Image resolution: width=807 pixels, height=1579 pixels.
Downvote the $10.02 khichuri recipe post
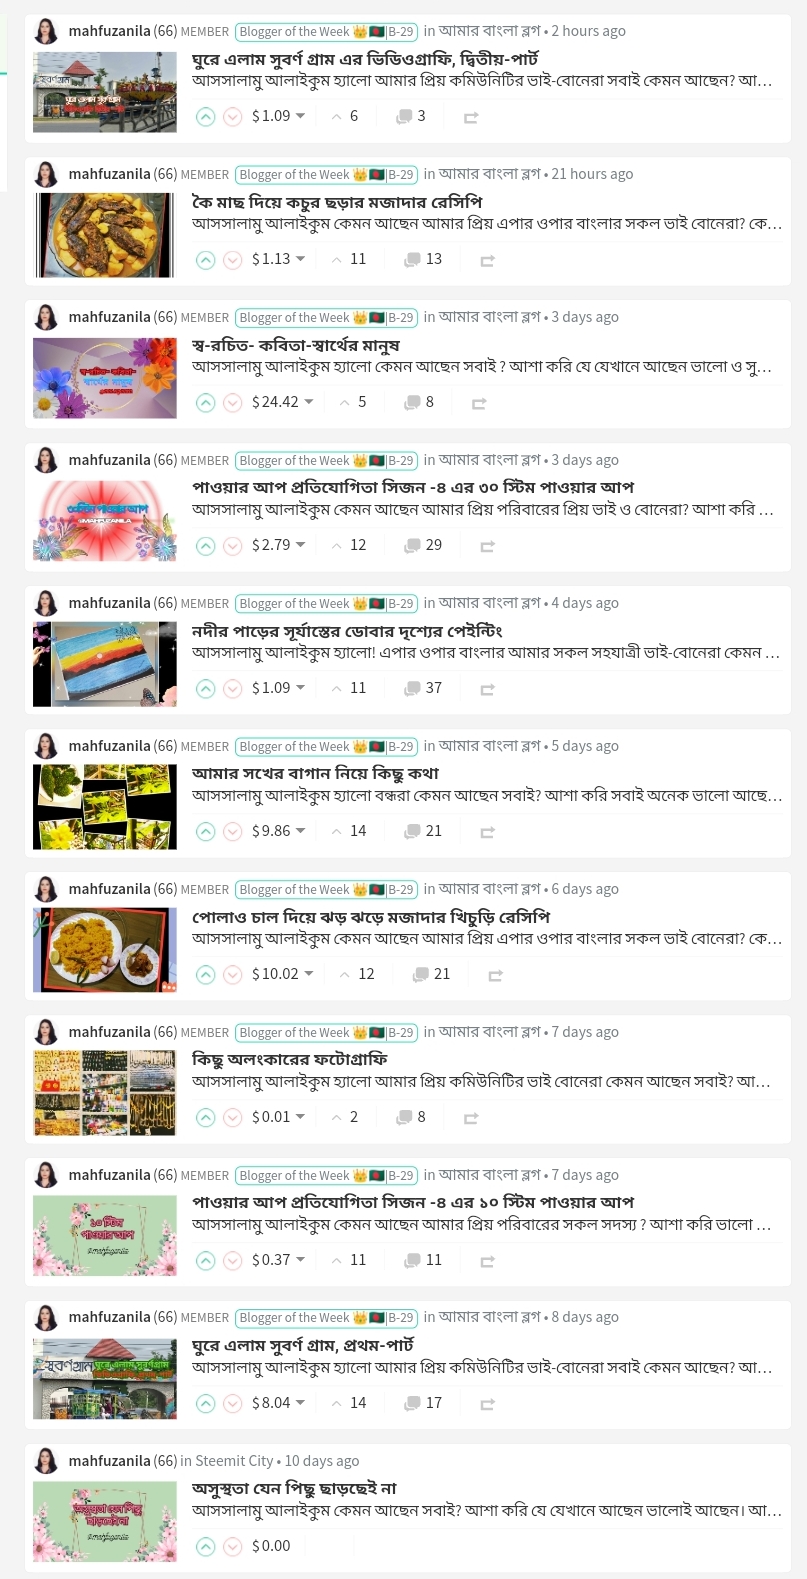[x=232, y=975]
